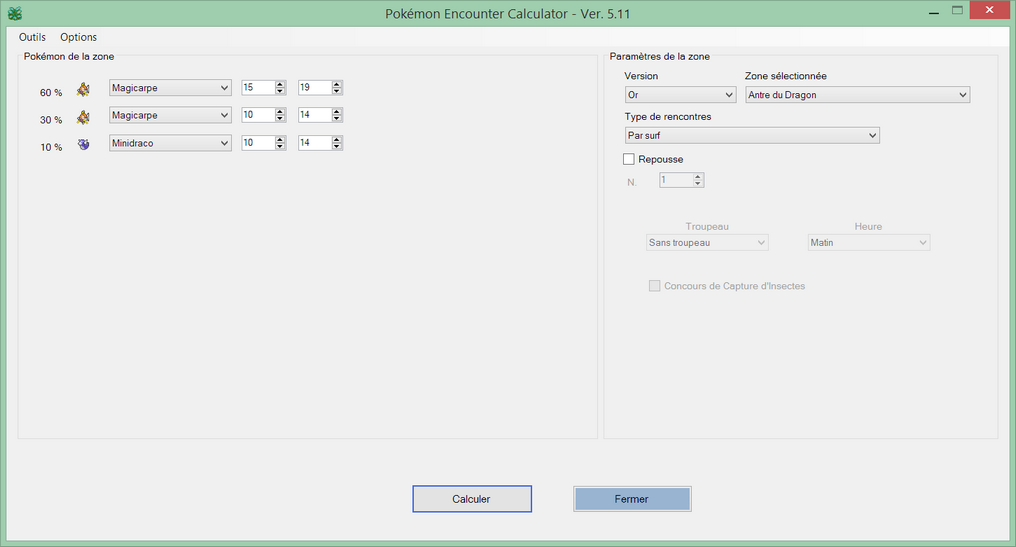Decrease the 60% row maximum level 19
The width and height of the screenshot is (1016, 547).
point(337,92)
